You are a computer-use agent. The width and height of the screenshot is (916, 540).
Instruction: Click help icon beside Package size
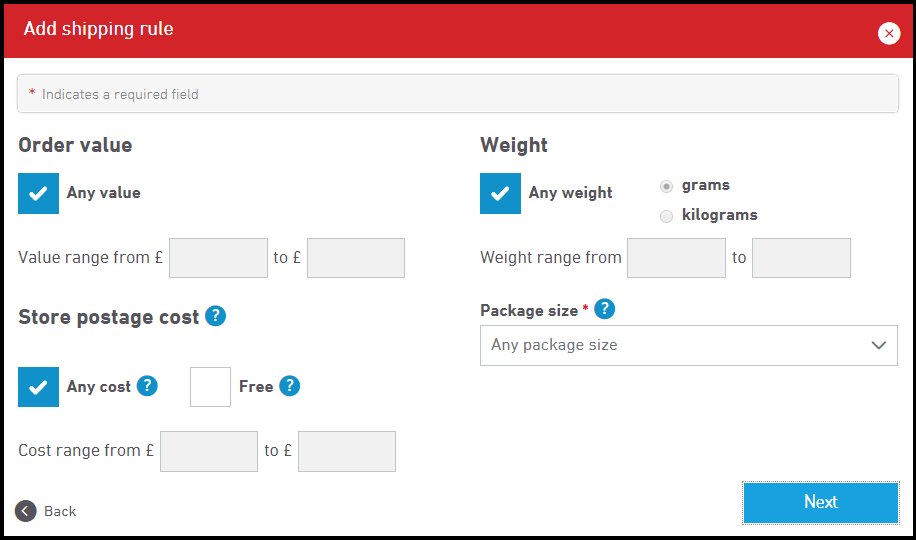[x=604, y=309]
